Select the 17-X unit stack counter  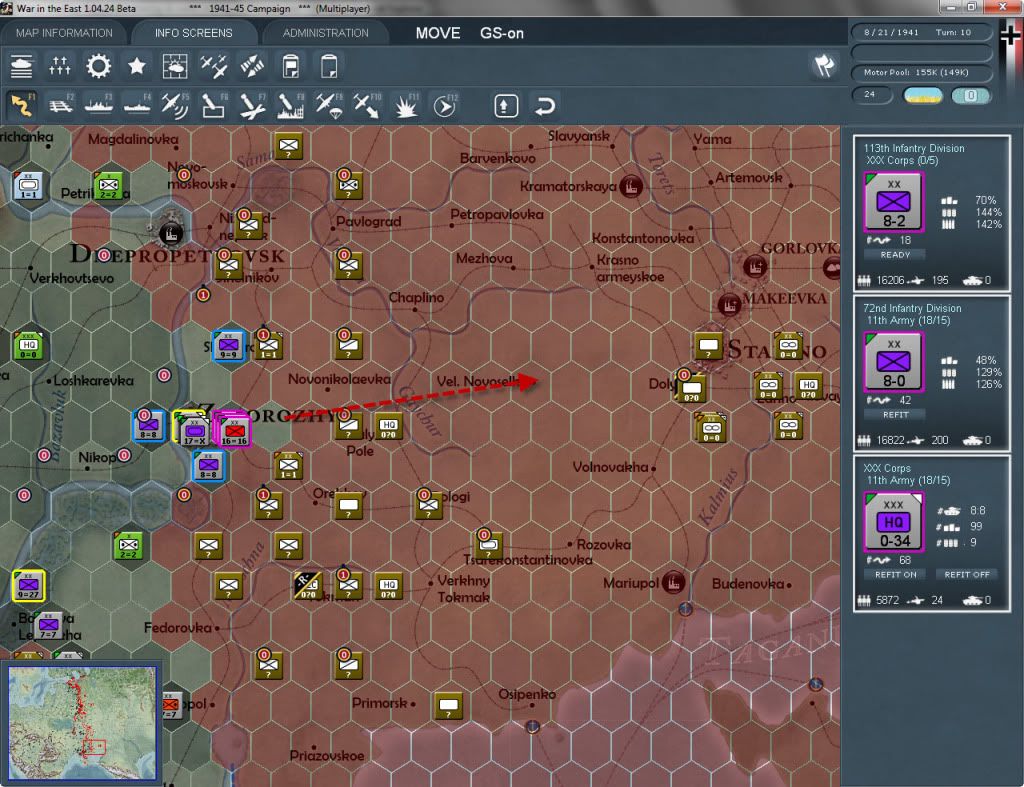[x=193, y=430]
